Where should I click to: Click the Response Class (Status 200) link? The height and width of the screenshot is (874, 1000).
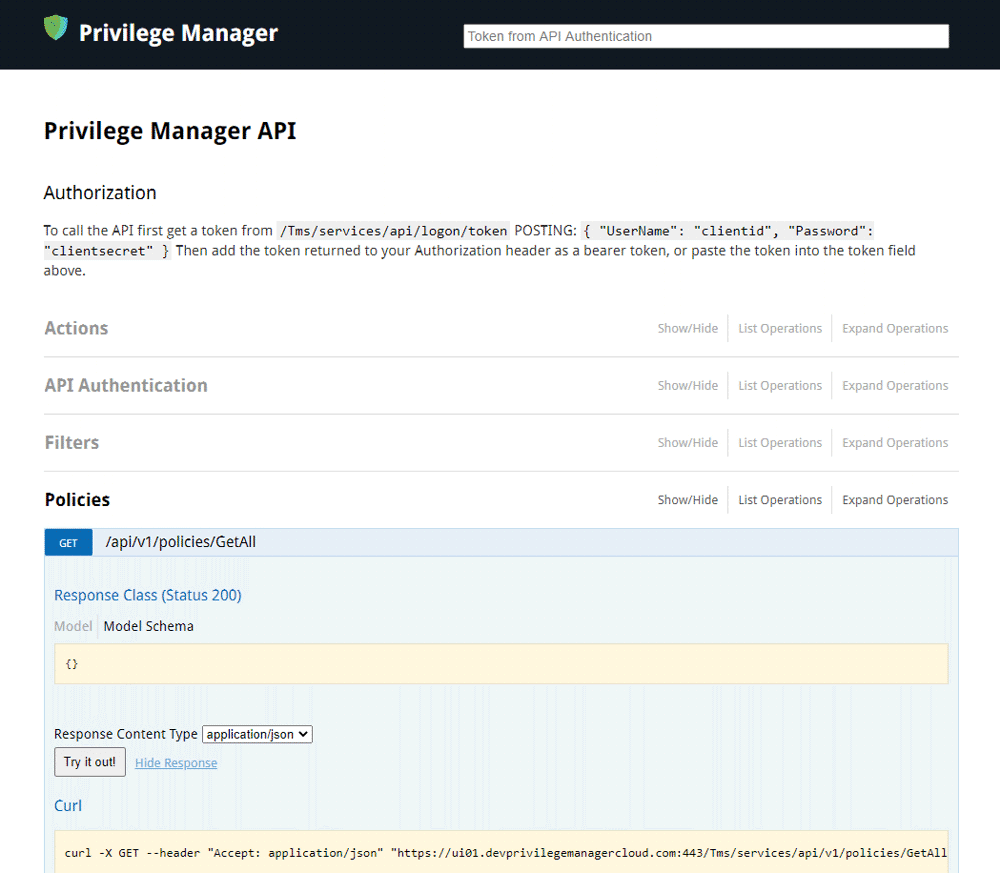pyautogui.click(x=147, y=594)
